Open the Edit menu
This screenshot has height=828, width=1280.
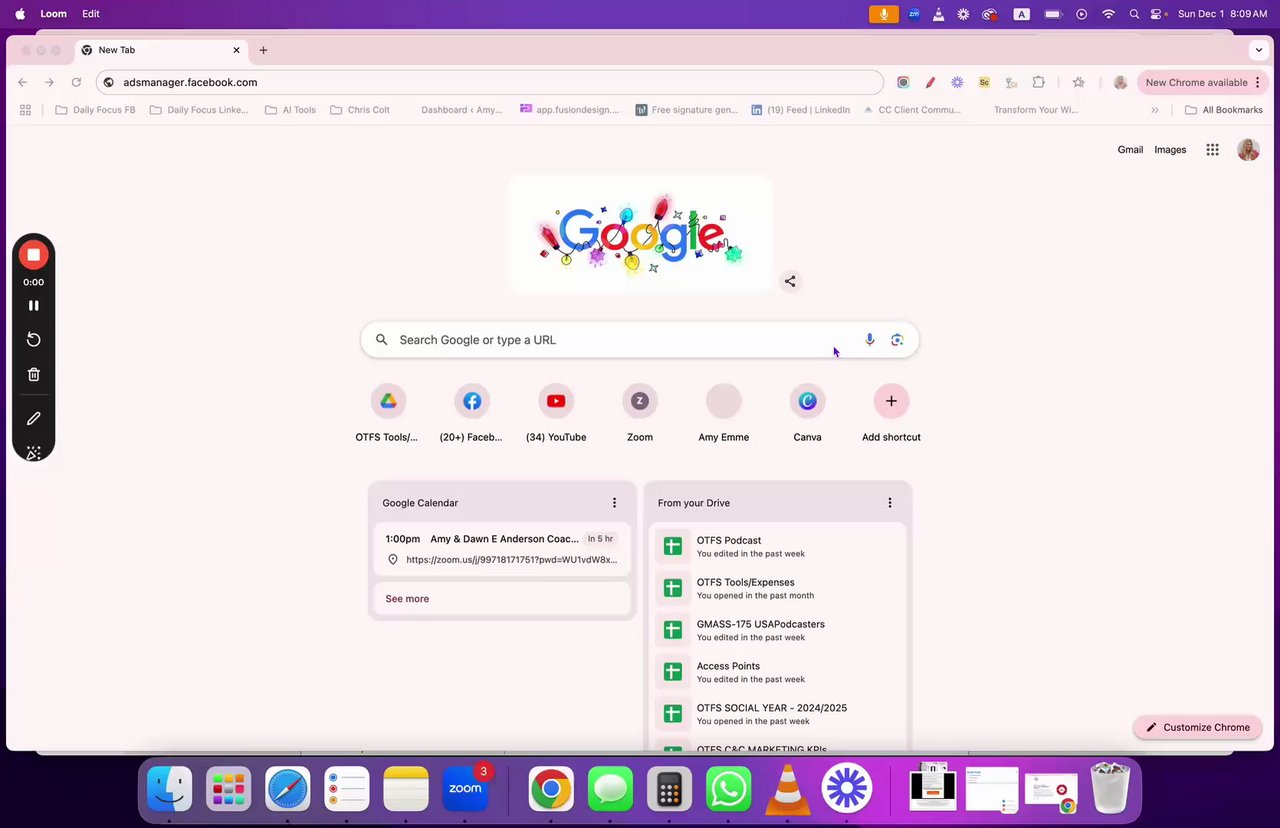pyautogui.click(x=91, y=14)
